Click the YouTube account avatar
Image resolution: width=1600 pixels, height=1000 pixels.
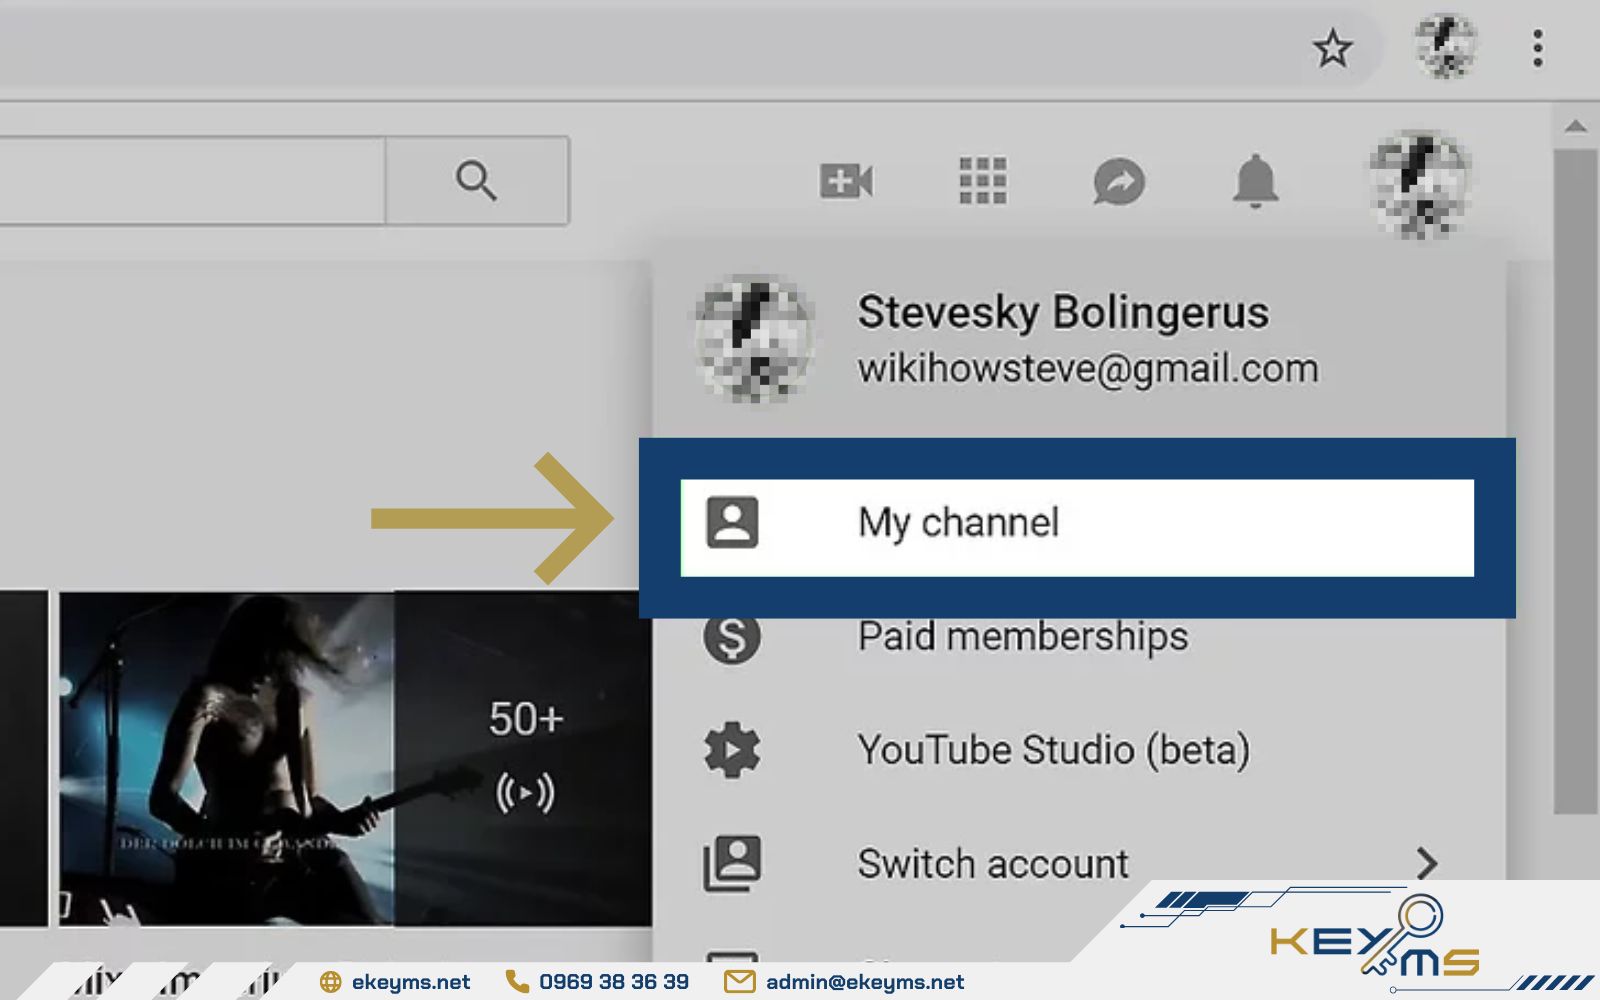(x=1419, y=184)
